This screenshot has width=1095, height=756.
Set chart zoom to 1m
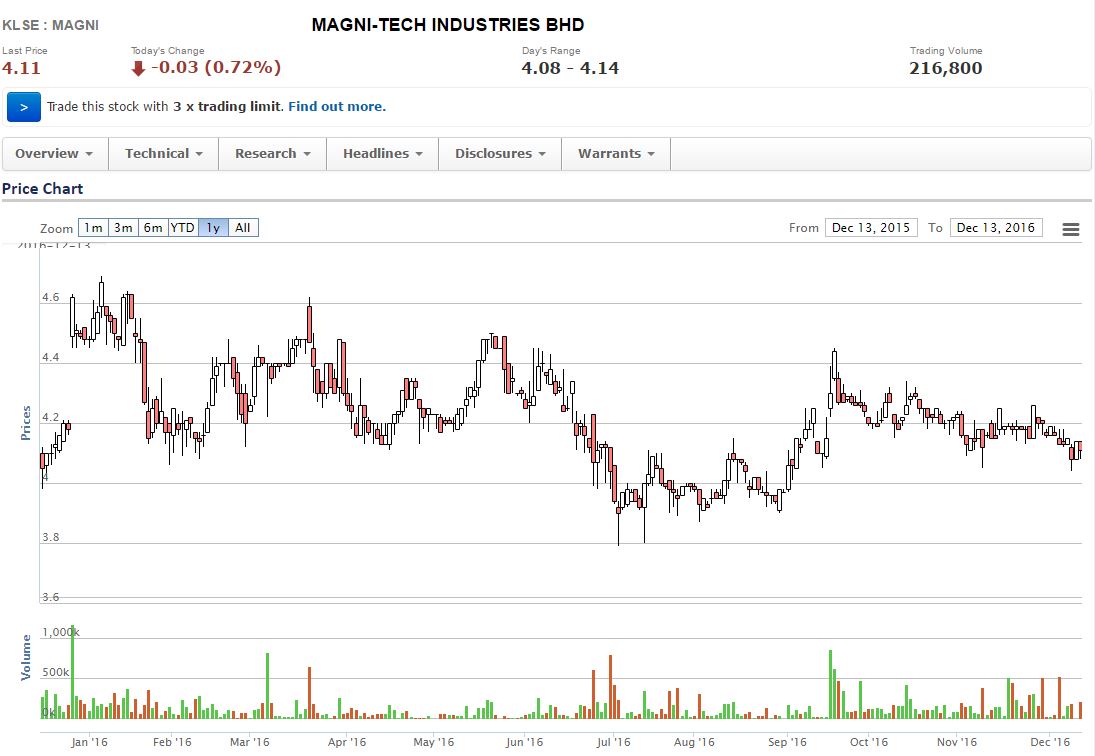(94, 228)
